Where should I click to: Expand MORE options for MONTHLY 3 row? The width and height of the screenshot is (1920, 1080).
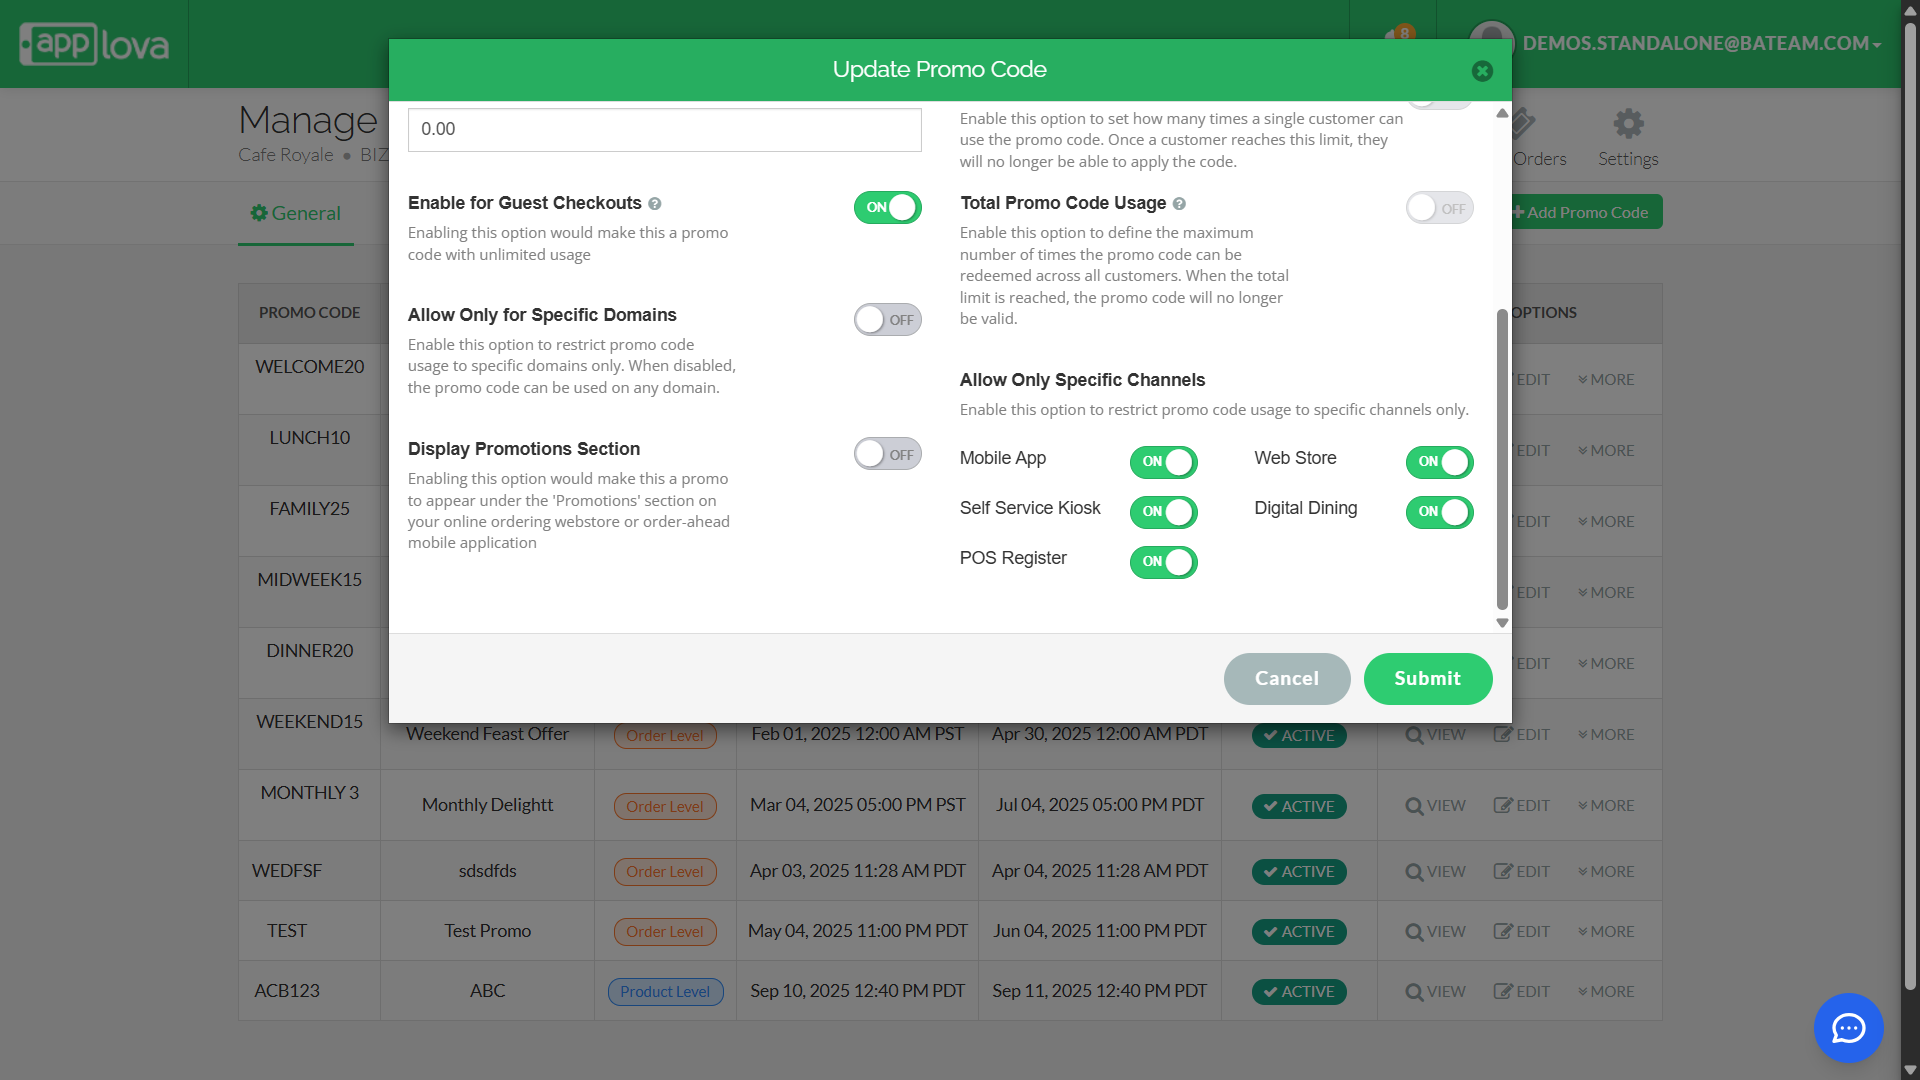point(1606,806)
